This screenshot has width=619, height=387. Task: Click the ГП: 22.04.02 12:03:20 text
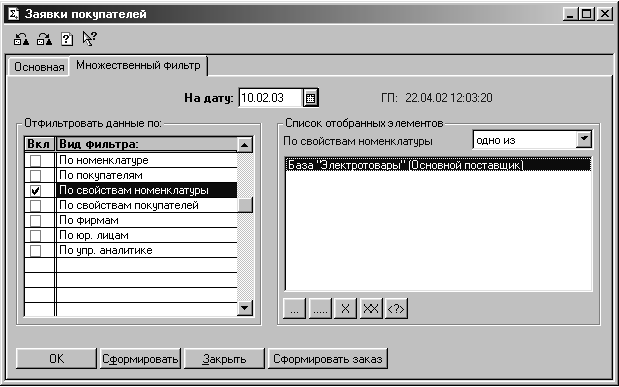pyautogui.click(x=437, y=98)
